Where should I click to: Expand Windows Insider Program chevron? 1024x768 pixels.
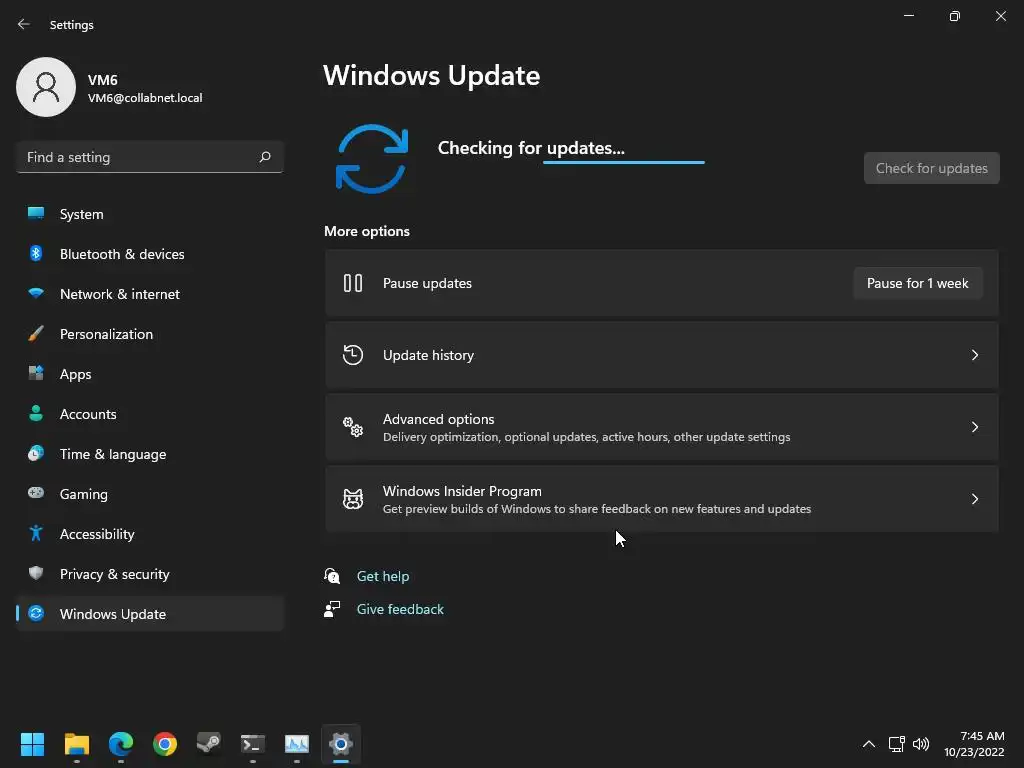tap(974, 499)
